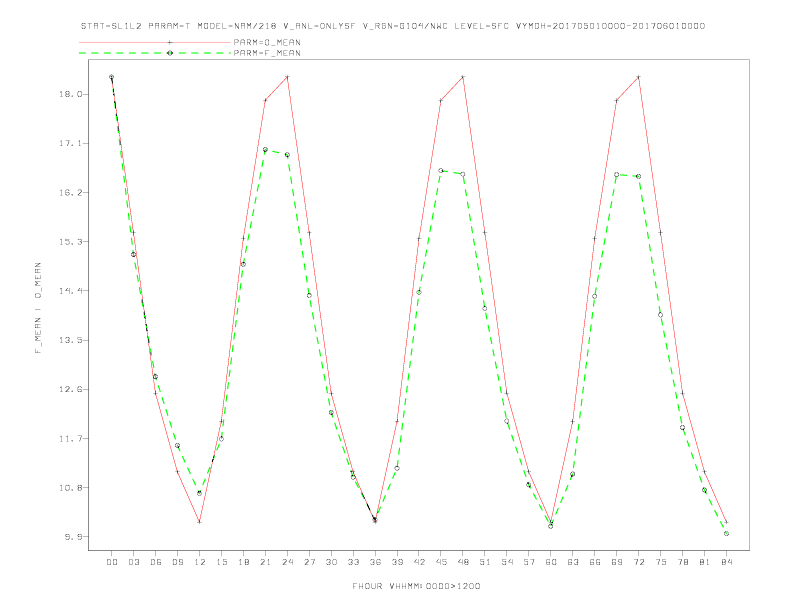Click x-axis tick label 36
Screen dimensions: 792x612
tap(375, 562)
